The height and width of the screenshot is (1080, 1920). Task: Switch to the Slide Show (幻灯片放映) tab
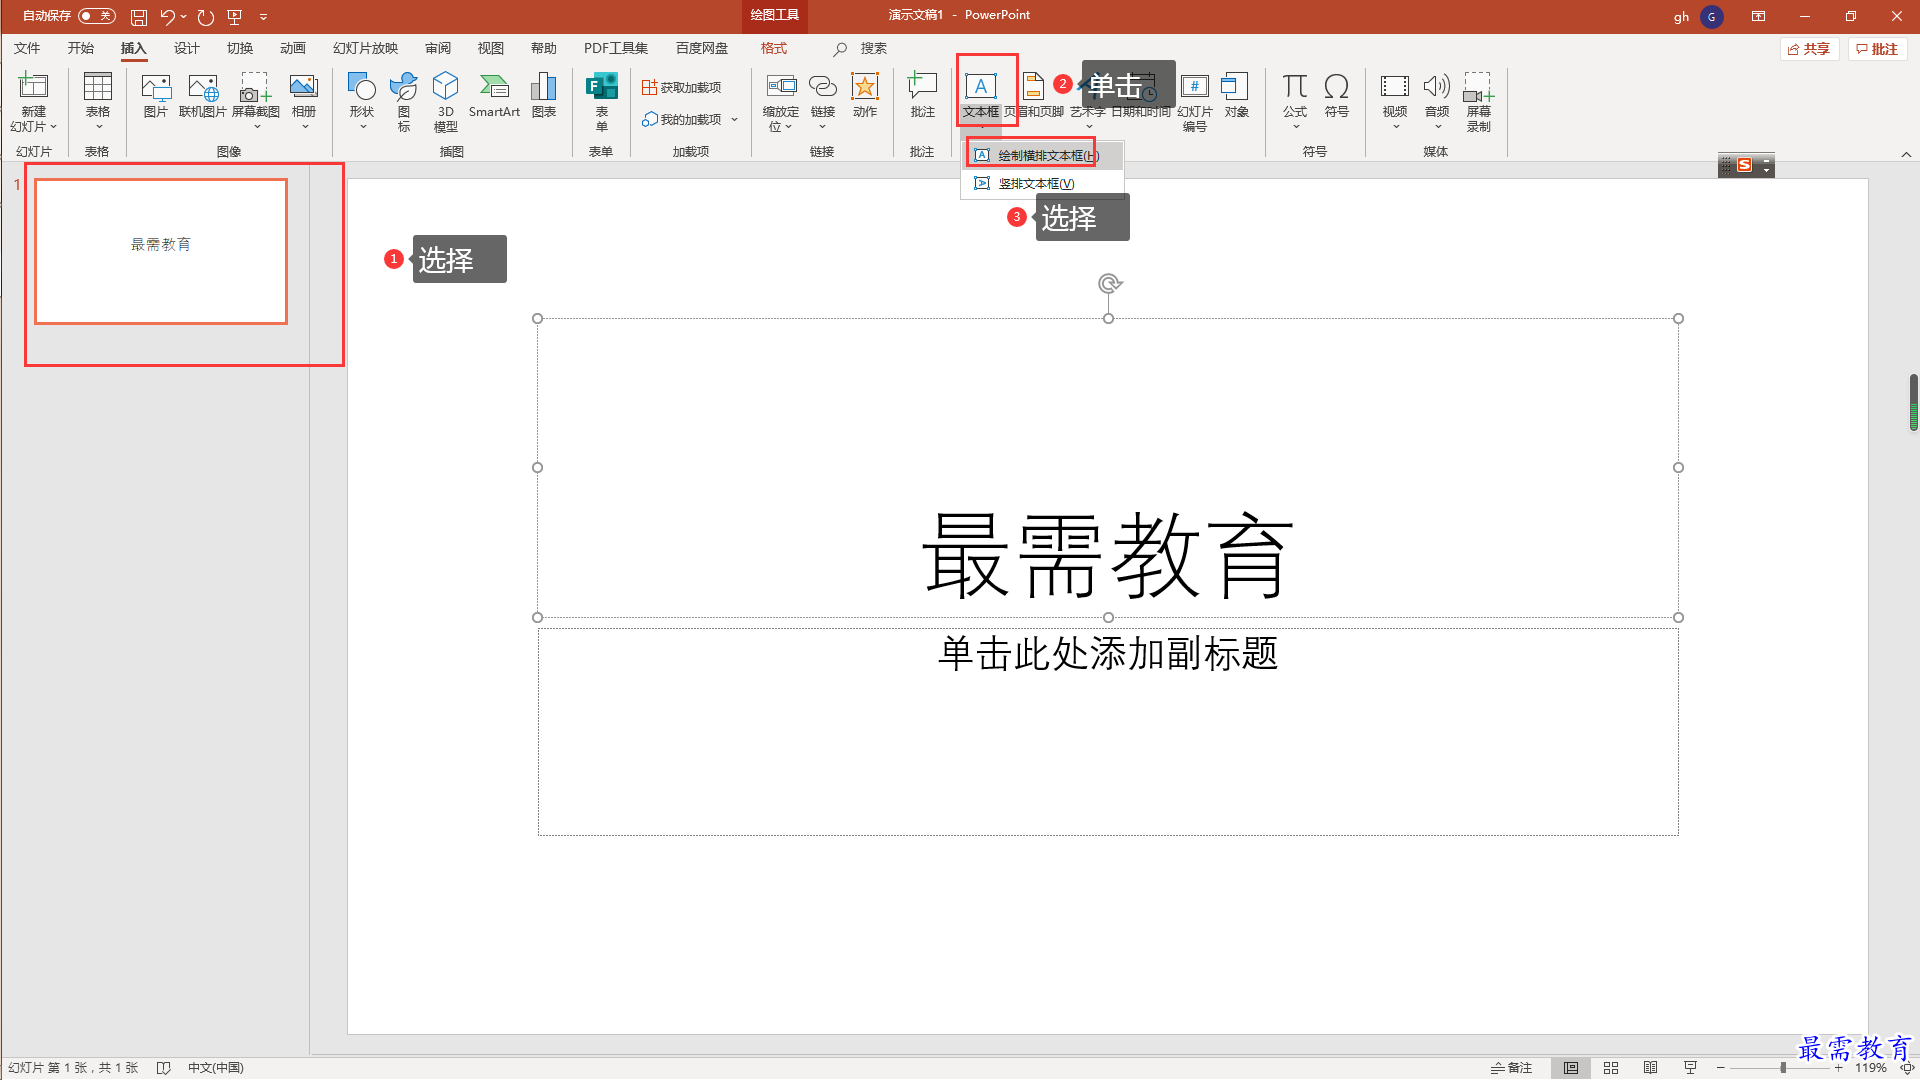point(365,48)
